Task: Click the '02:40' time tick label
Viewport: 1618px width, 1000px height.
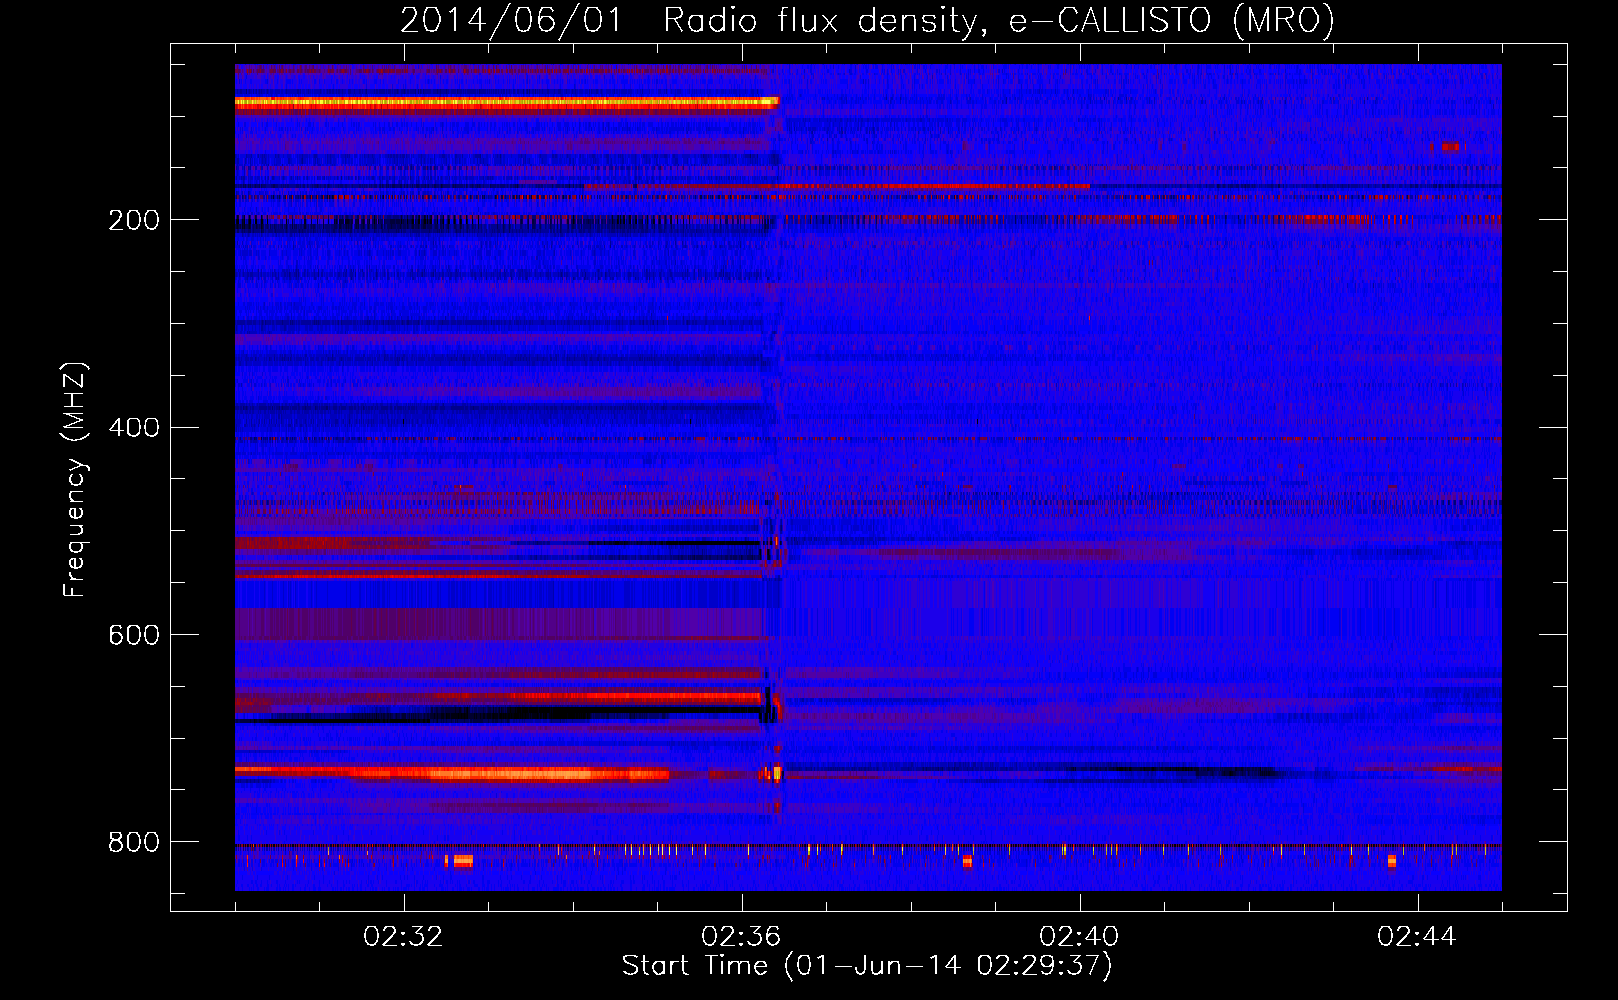Action: (x=1080, y=937)
